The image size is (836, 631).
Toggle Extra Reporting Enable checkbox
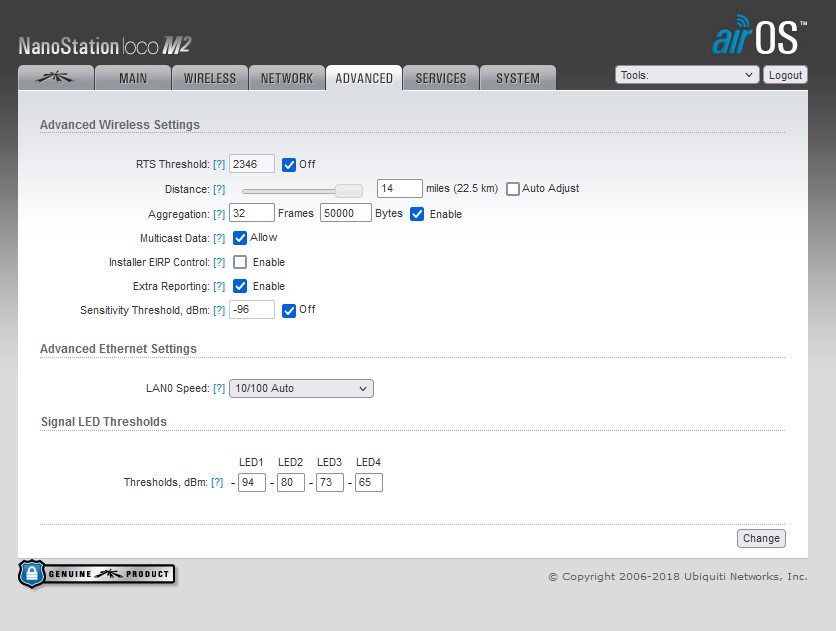[240, 286]
